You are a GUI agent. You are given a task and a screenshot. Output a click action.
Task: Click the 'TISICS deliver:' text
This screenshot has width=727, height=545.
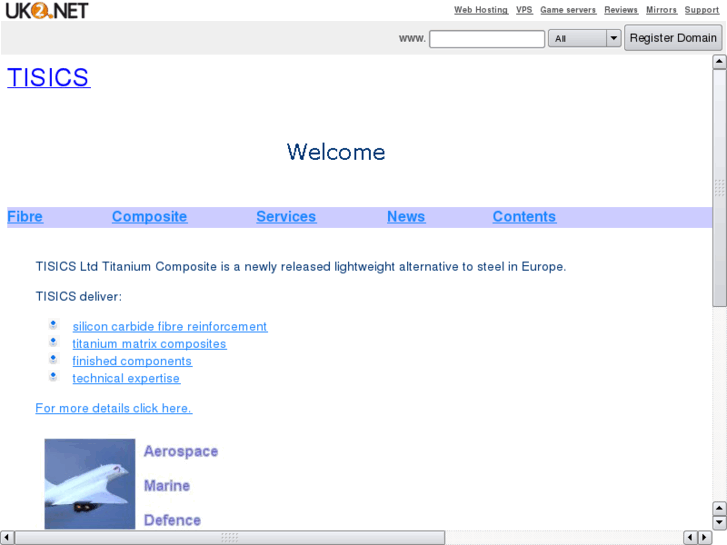[x=79, y=296]
